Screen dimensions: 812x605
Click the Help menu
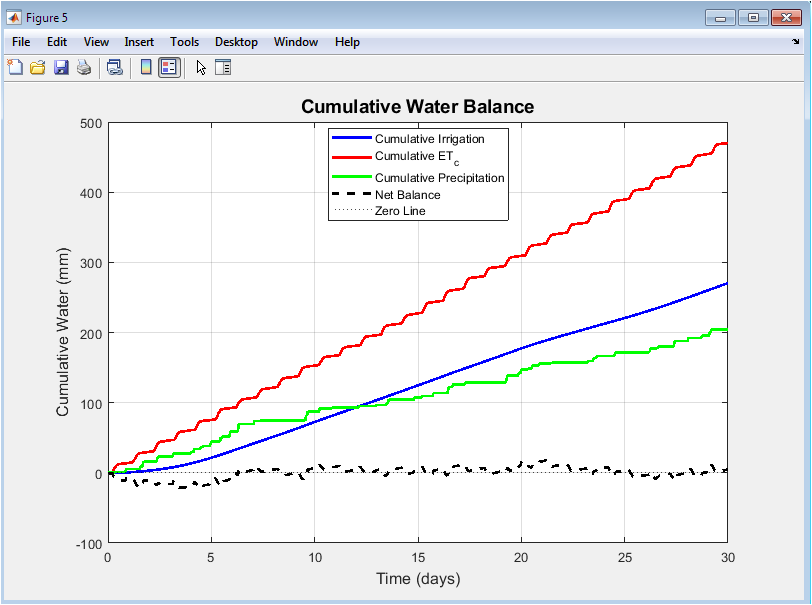[347, 42]
